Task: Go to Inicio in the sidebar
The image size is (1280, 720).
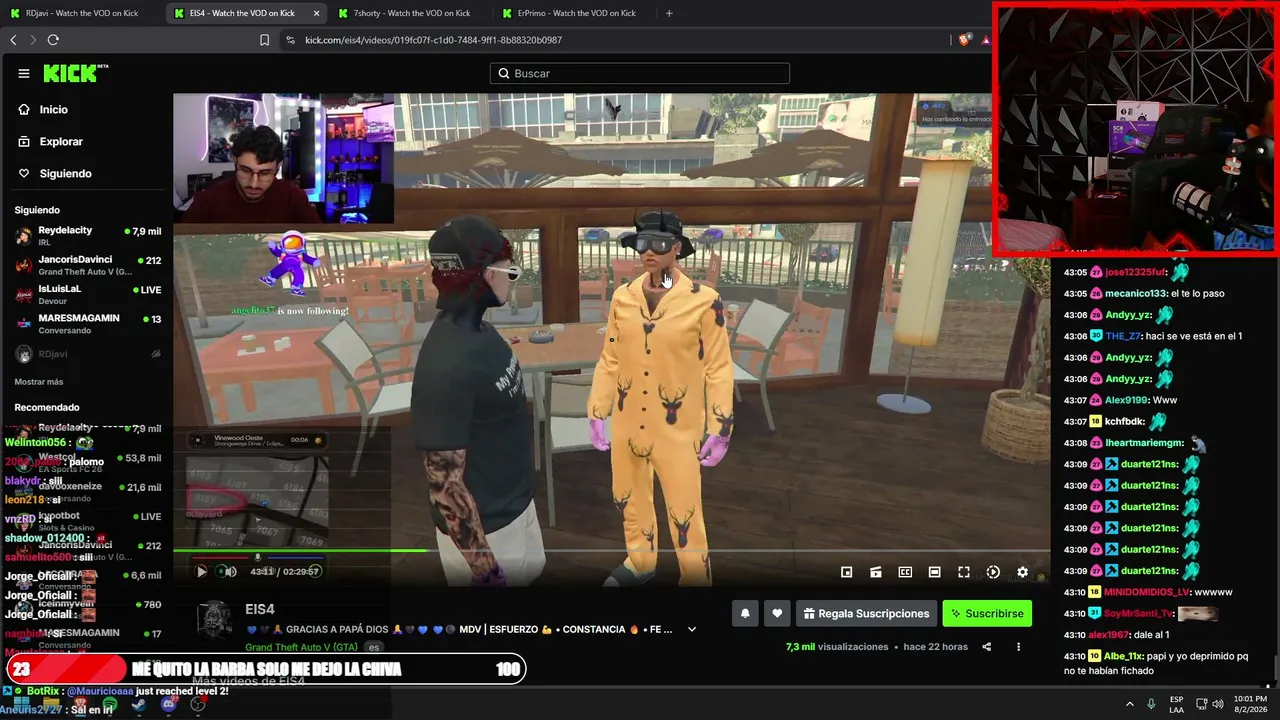Action: coord(54,110)
